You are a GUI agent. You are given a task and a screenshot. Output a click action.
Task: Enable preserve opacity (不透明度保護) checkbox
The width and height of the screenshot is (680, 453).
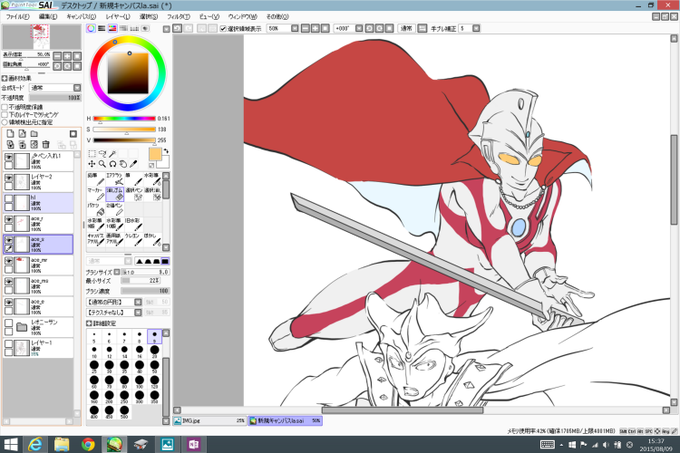pyautogui.click(x=5, y=107)
